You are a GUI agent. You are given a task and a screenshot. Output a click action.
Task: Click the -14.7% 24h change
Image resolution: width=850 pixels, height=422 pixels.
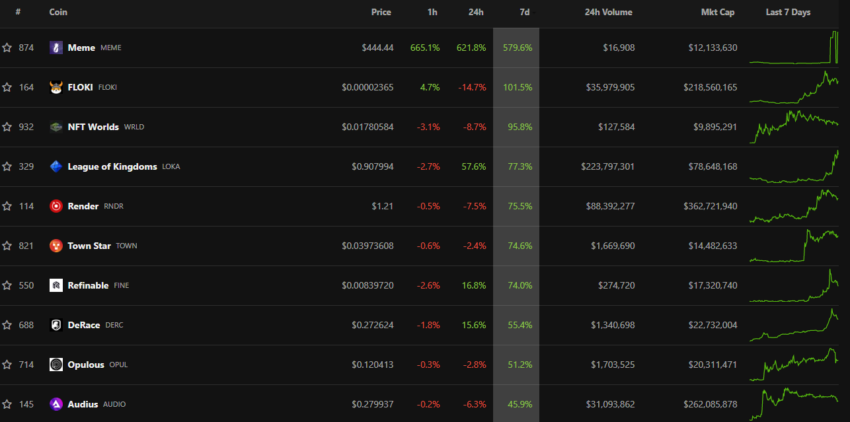(471, 87)
